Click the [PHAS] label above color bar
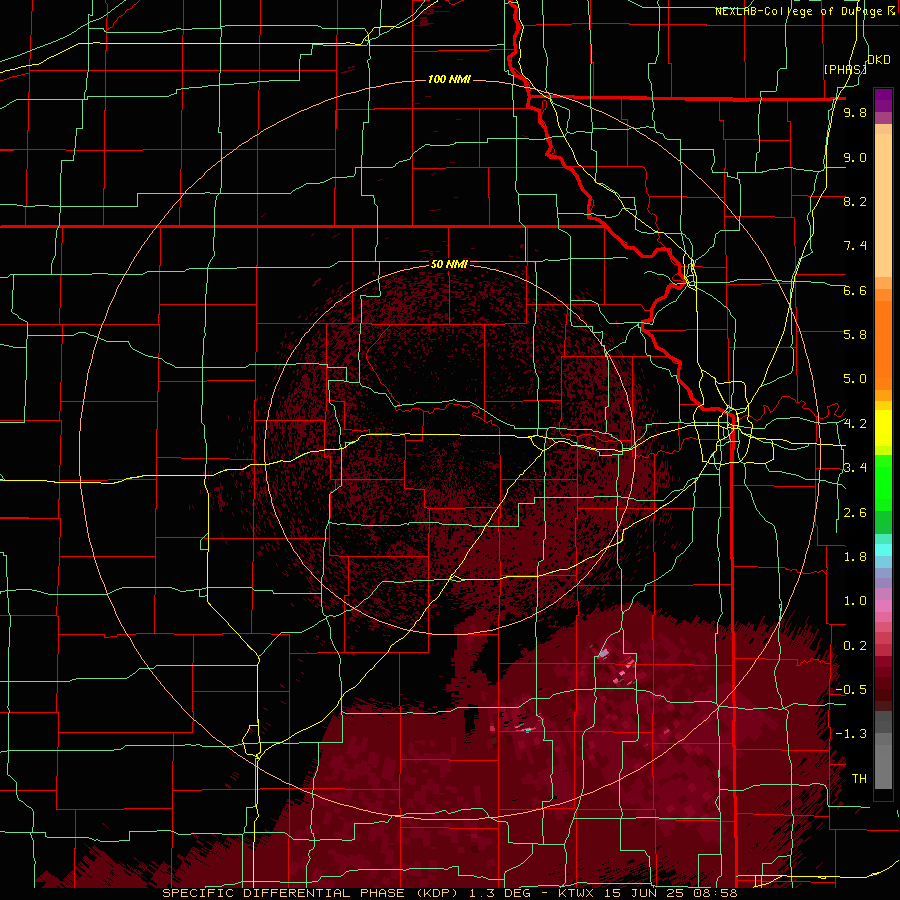Image resolution: width=900 pixels, height=900 pixels. pyautogui.click(x=845, y=69)
